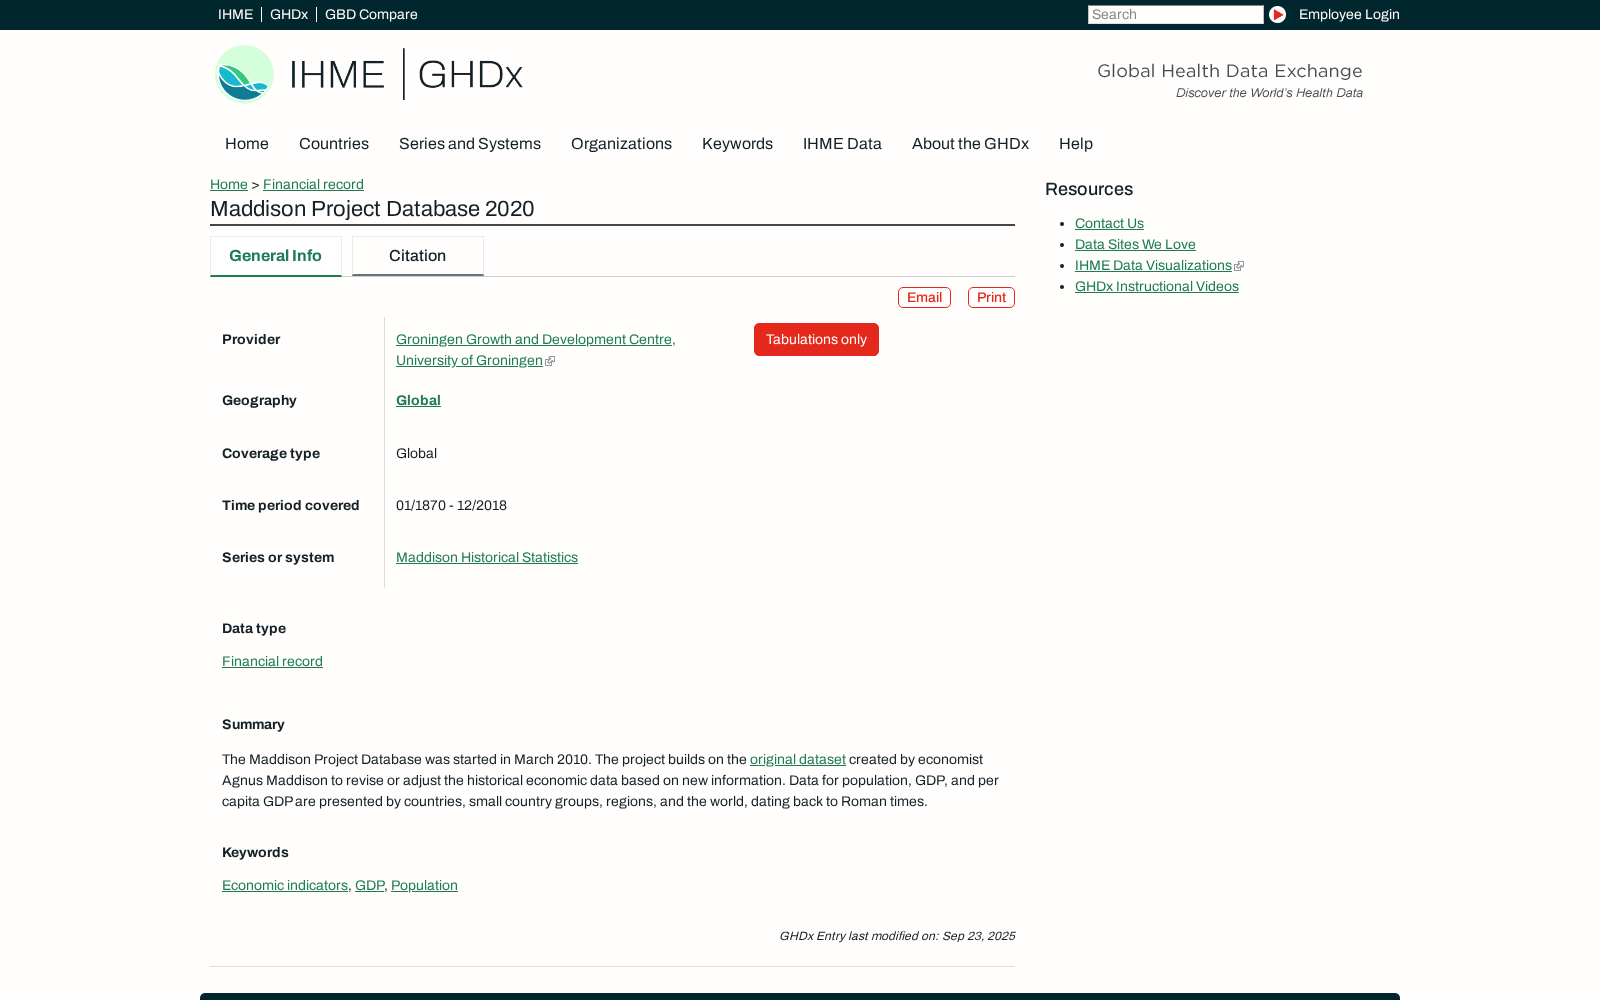Open Contact Us resource link
This screenshot has width=1600, height=1000.
coord(1109,223)
